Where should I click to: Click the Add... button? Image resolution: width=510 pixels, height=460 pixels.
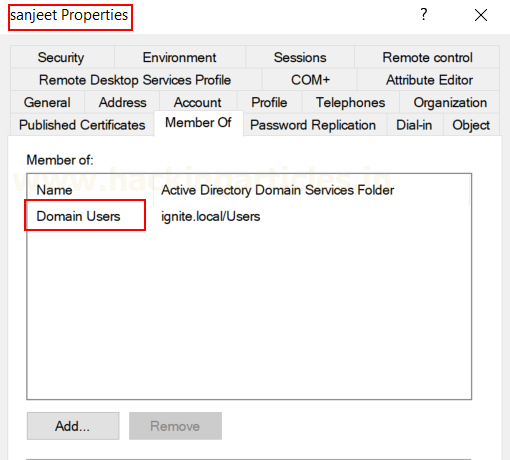tap(73, 426)
